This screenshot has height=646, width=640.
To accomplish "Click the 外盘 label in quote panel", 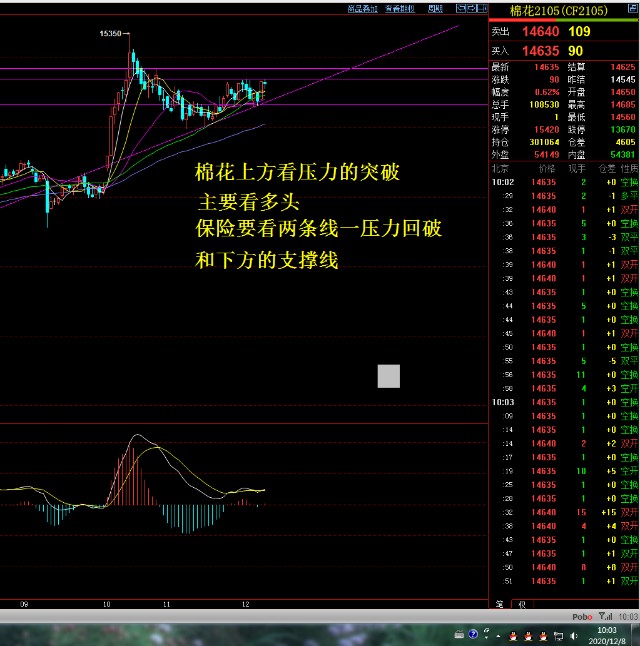I will [501, 156].
